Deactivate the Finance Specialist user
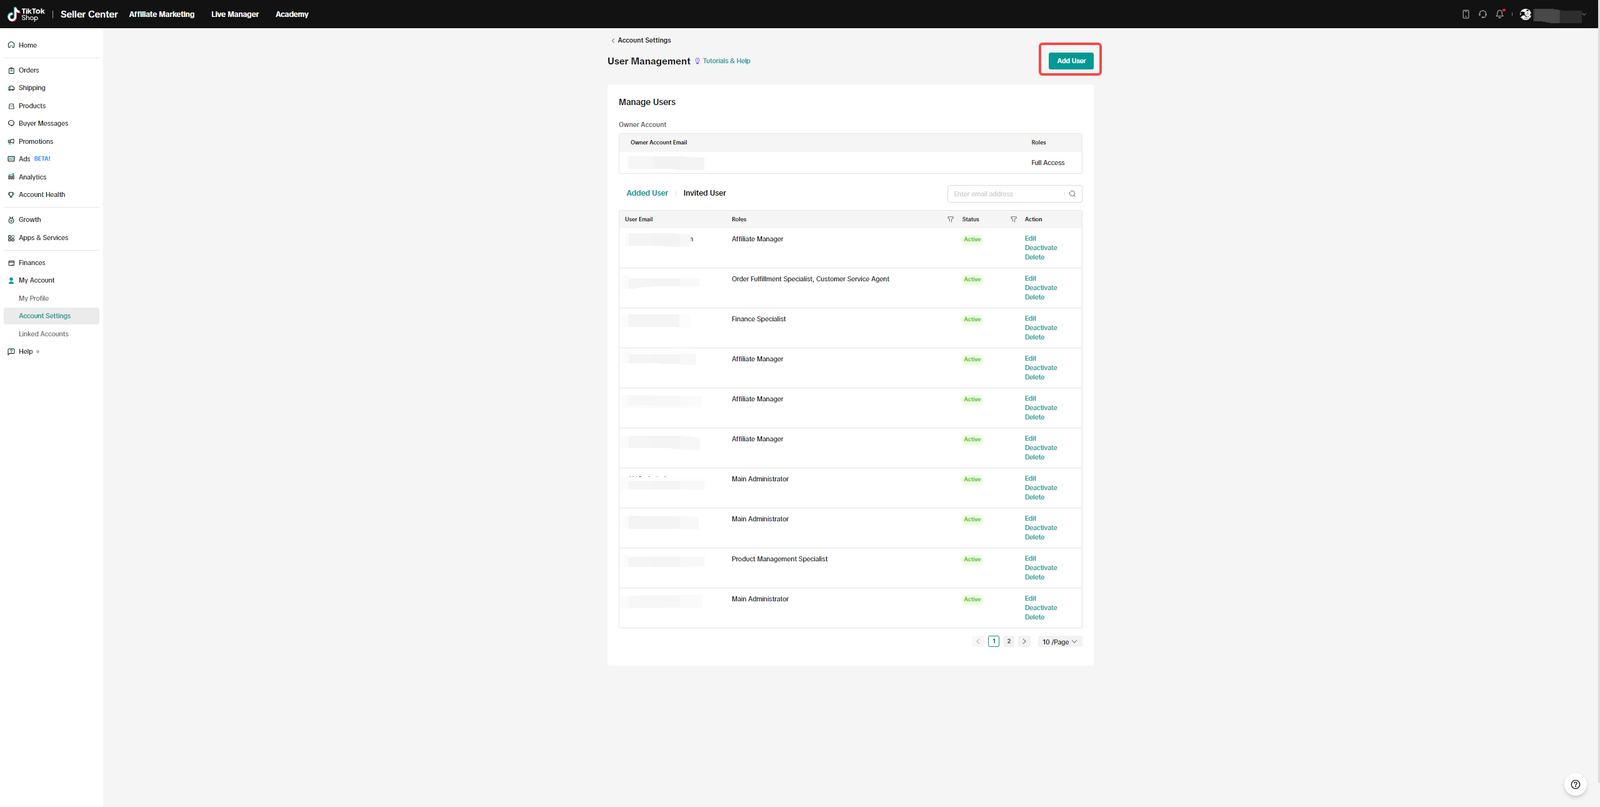 pos(1041,328)
